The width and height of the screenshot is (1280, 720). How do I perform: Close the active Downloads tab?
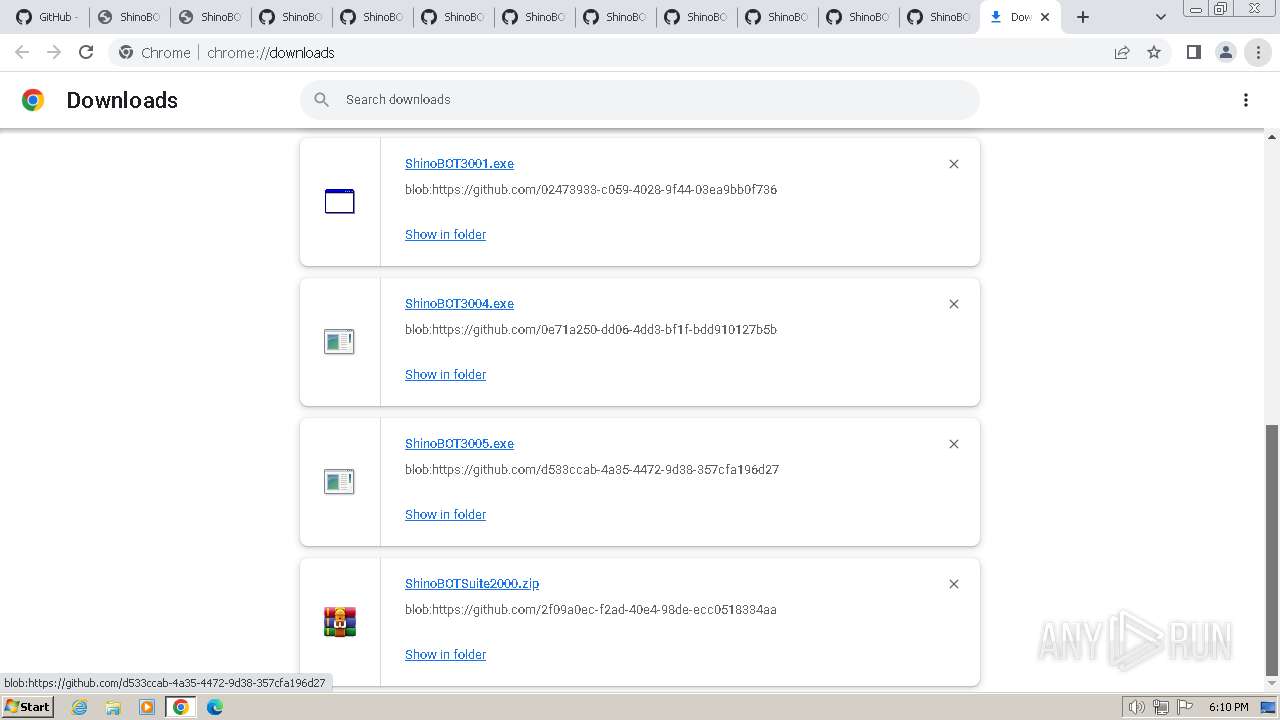(1045, 17)
